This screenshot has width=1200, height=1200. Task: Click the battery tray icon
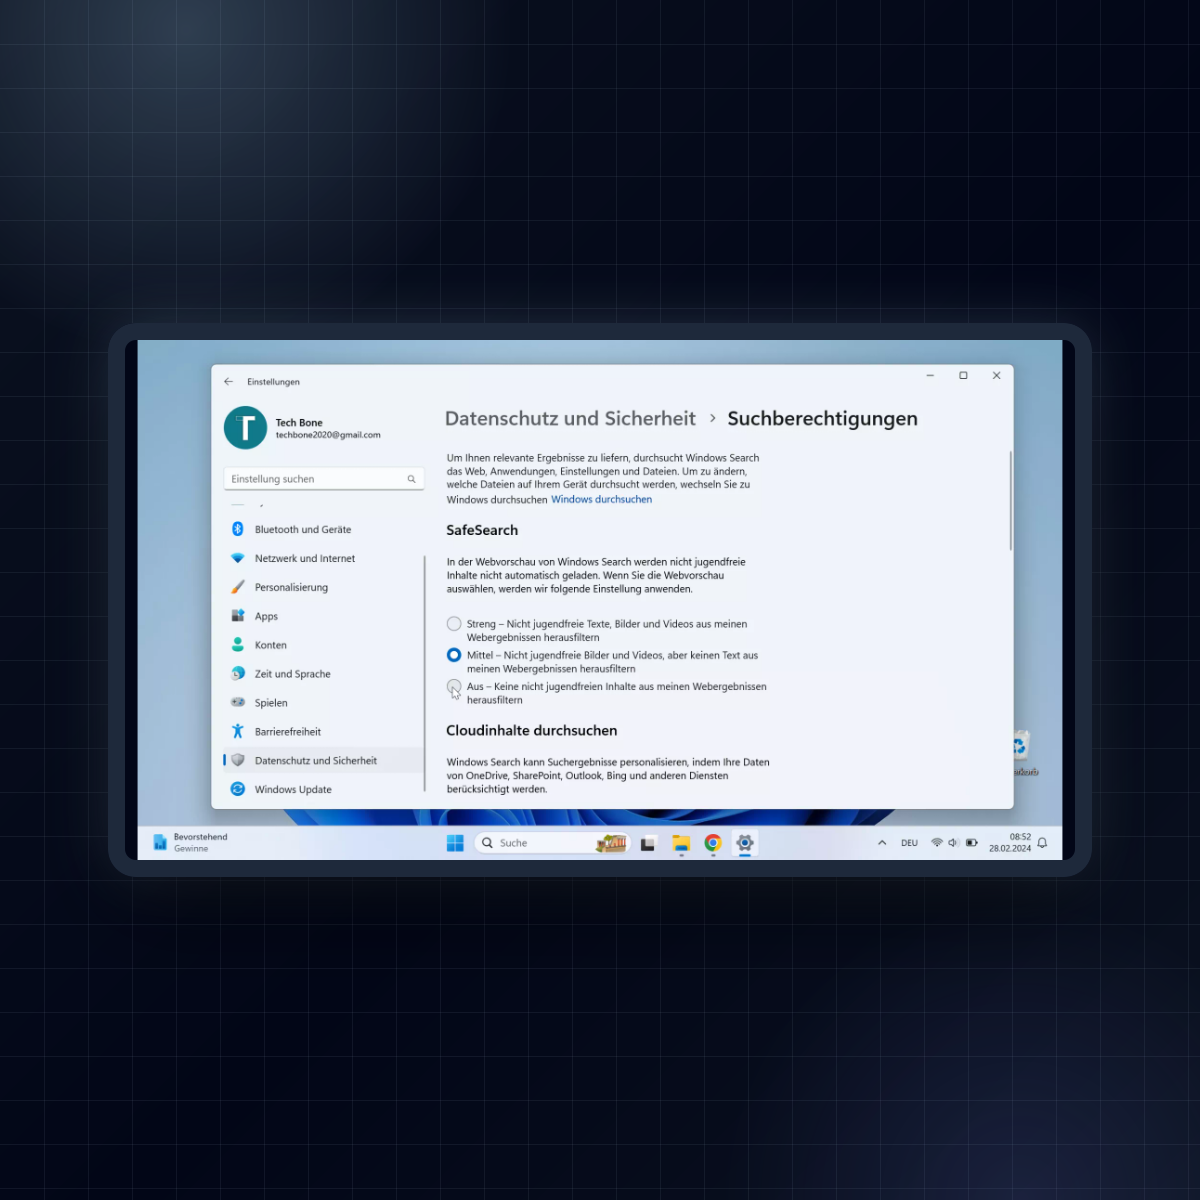972,843
